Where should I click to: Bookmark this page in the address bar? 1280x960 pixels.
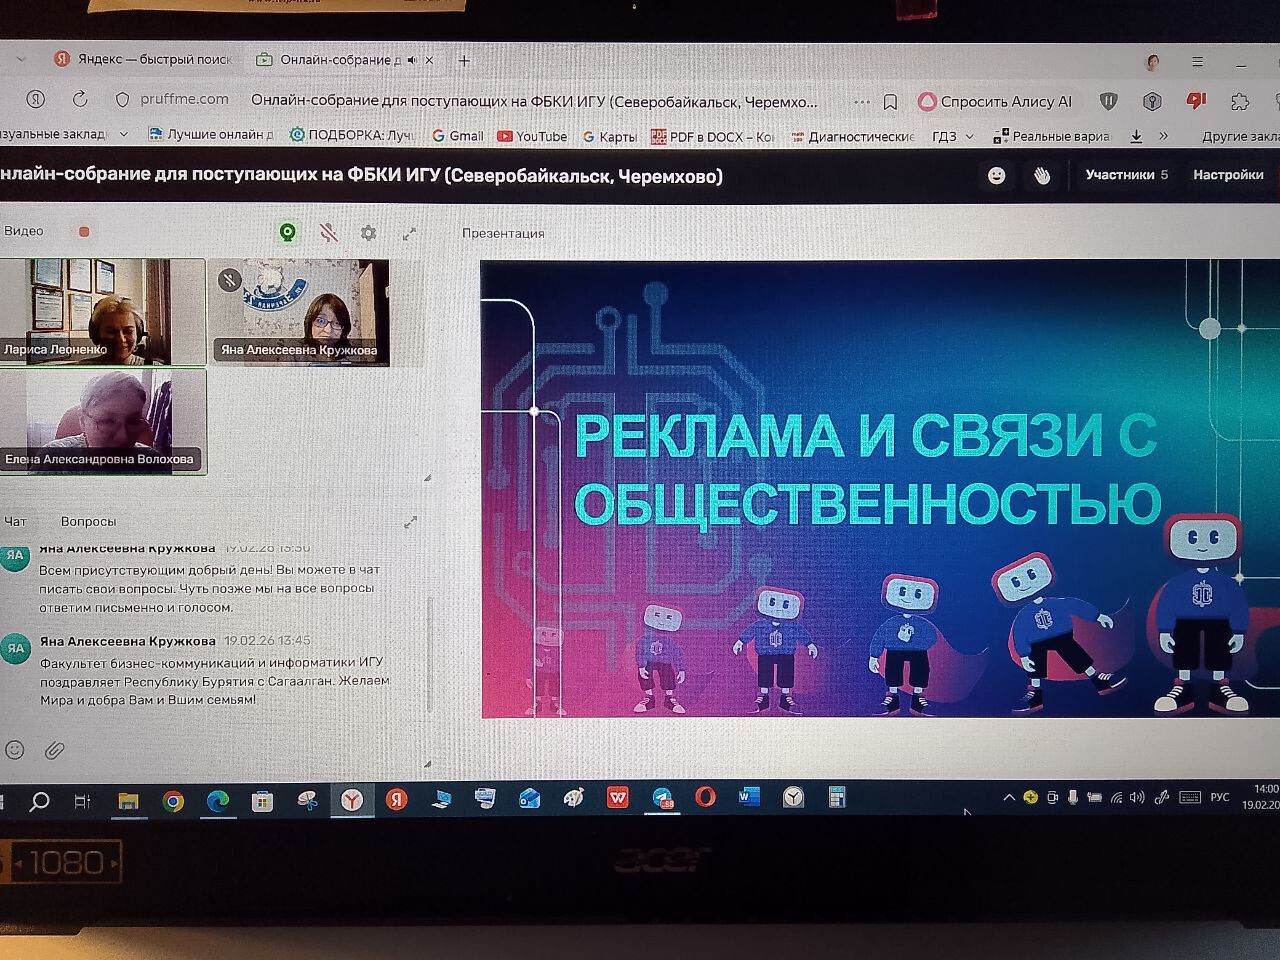point(890,102)
